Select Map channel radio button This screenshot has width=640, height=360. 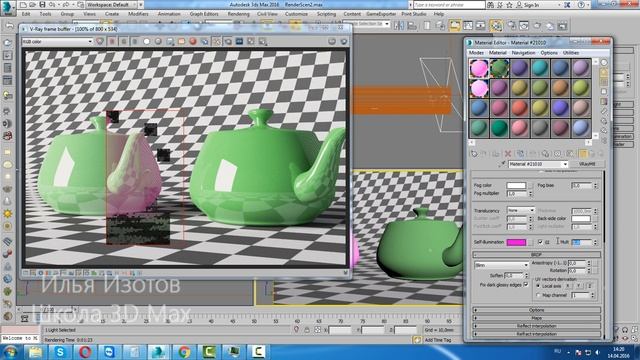pyautogui.click(x=538, y=295)
